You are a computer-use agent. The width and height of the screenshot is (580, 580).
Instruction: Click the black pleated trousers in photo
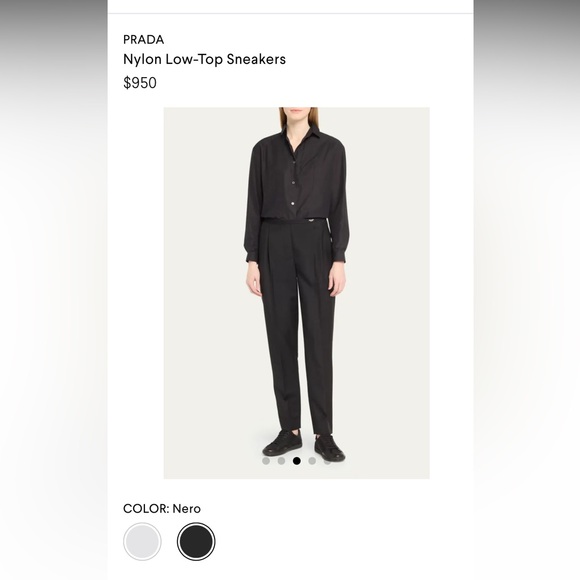pyautogui.click(x=297, y=326)
